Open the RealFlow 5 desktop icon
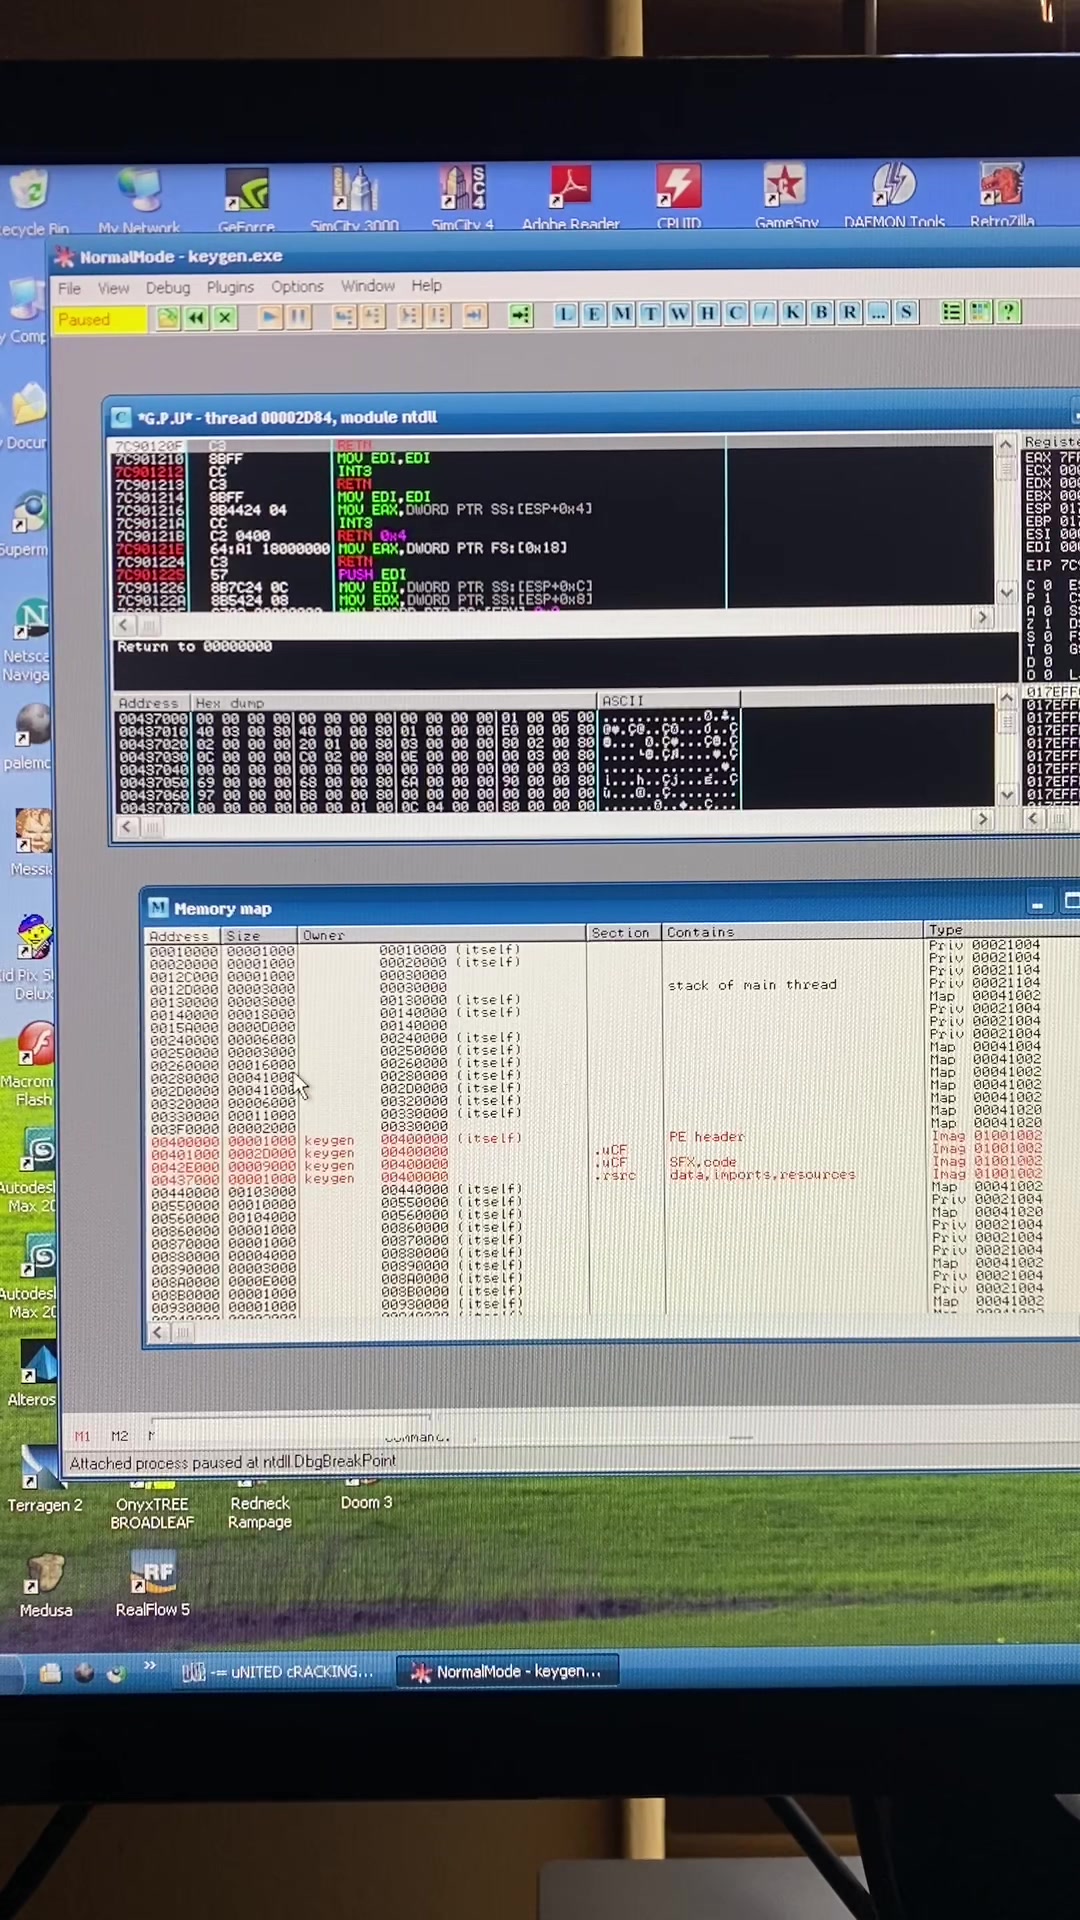 (152, 1584)
